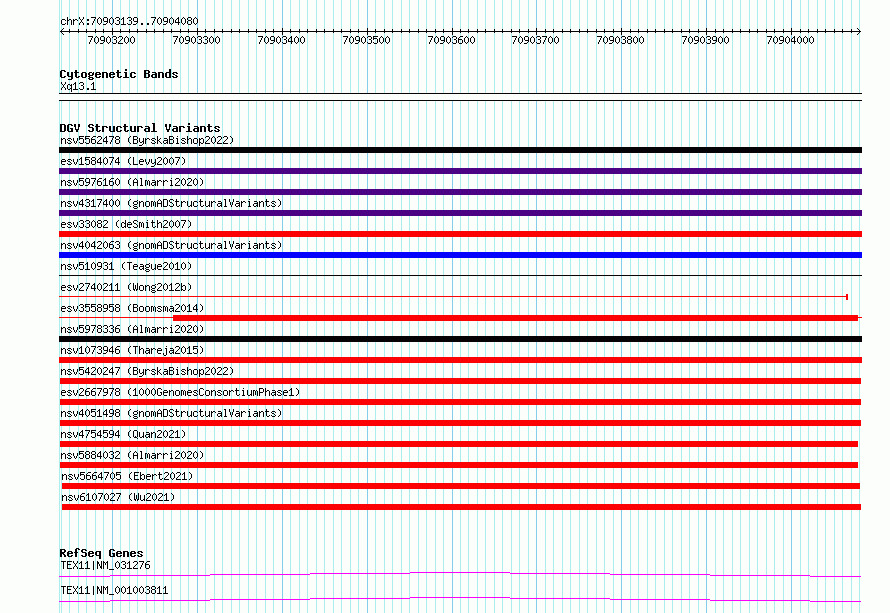Click ruler position 70904000
Image resolution: width=890 pixels, height=613 pixels.
[x=791, y=40]
